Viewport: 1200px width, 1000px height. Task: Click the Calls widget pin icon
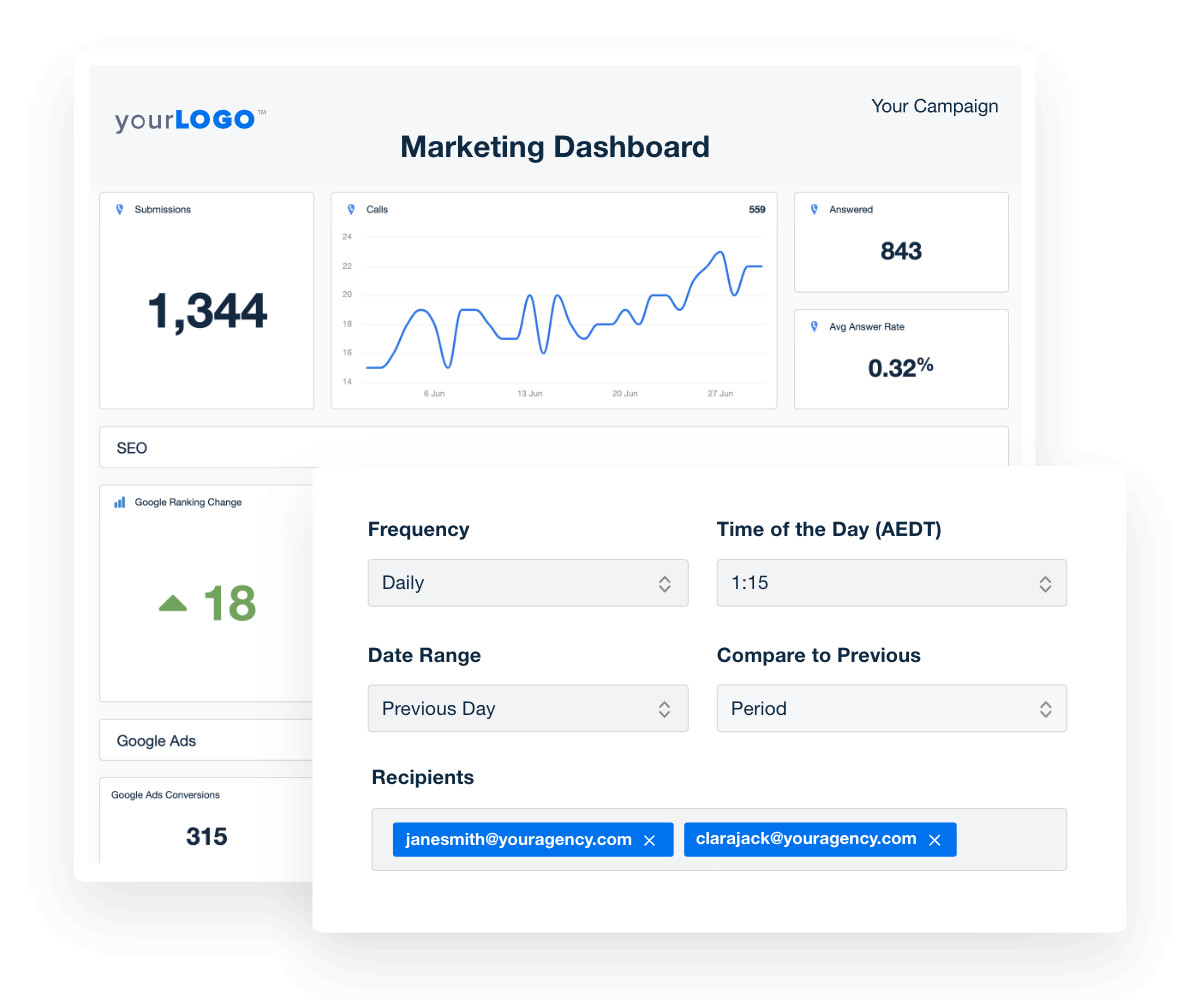351,210
